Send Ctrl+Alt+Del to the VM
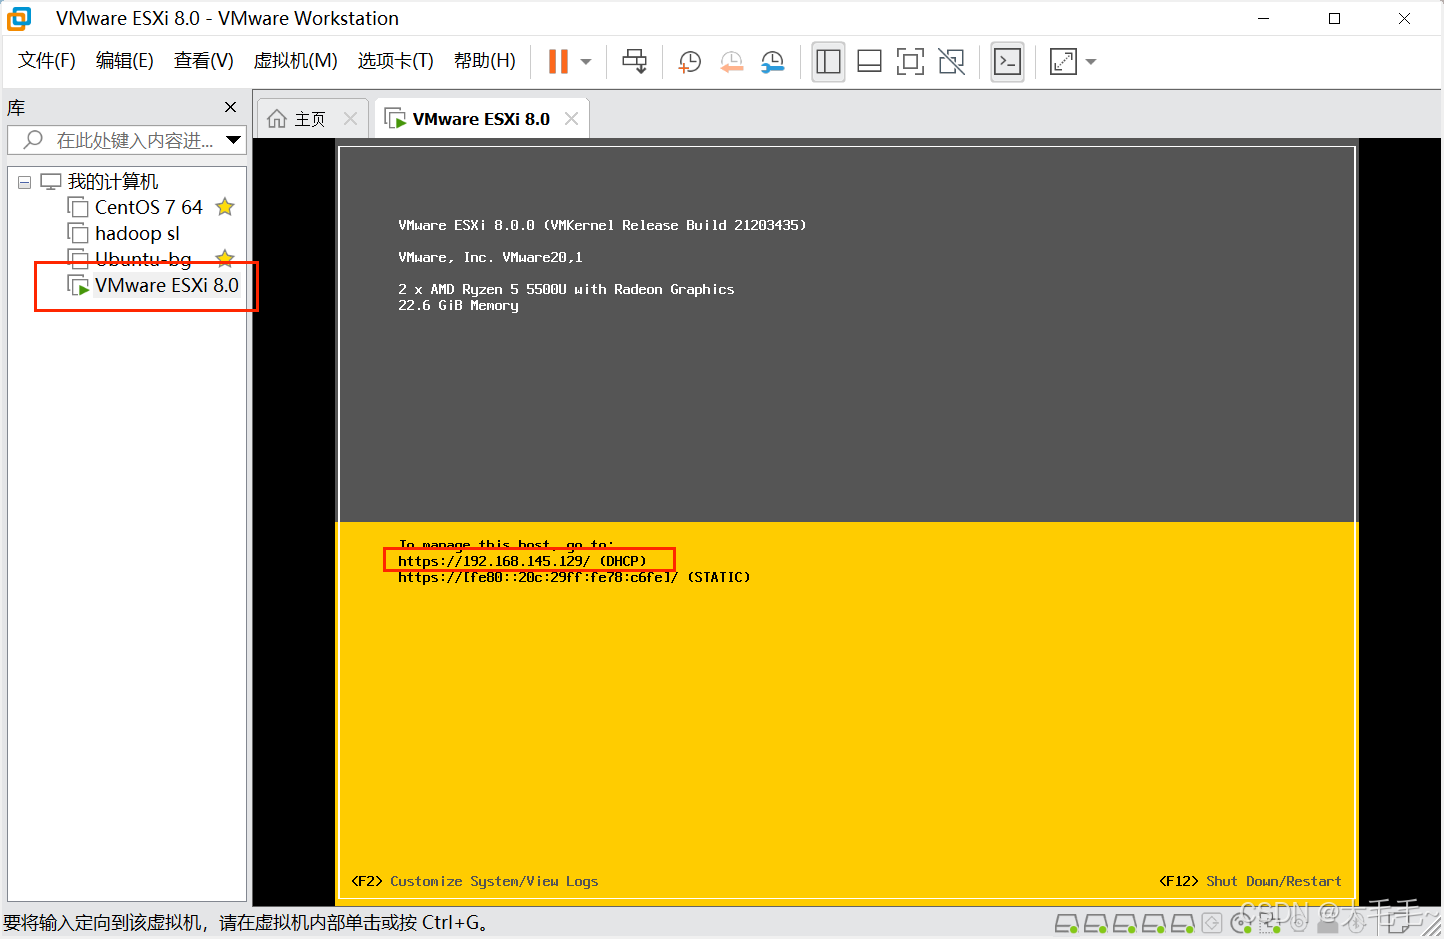Screen dimensions: 1444x939 [x=634, y=61]
